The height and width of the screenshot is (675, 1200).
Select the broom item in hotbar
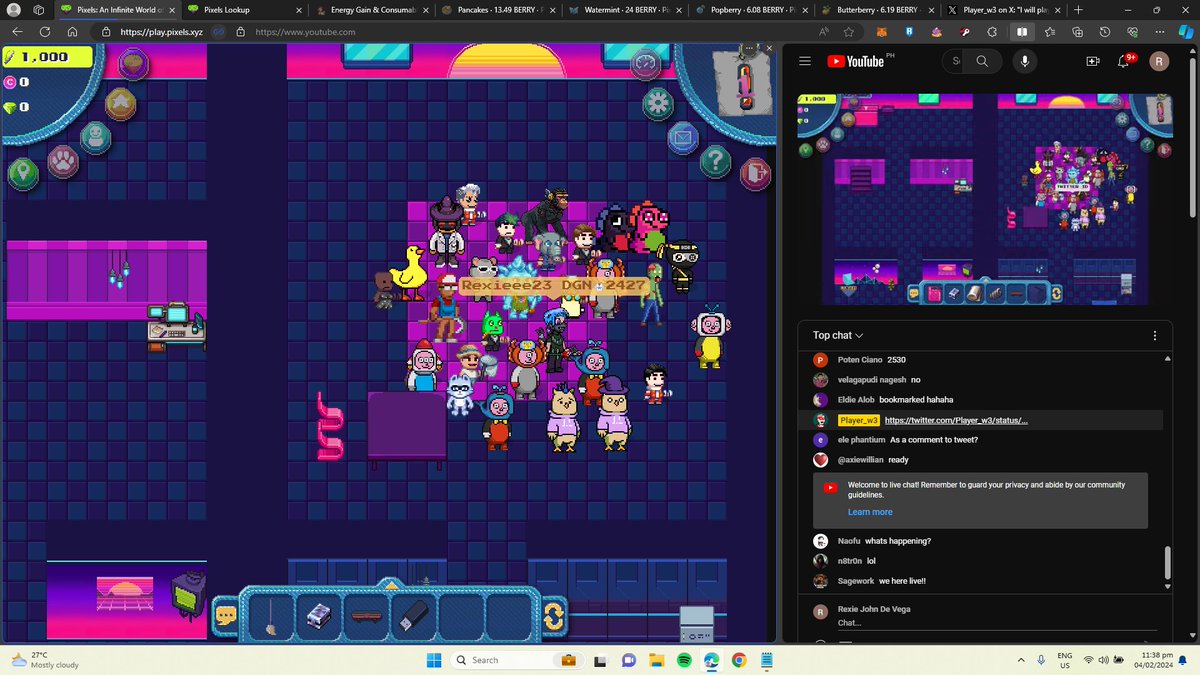click(x=270, y=617)
